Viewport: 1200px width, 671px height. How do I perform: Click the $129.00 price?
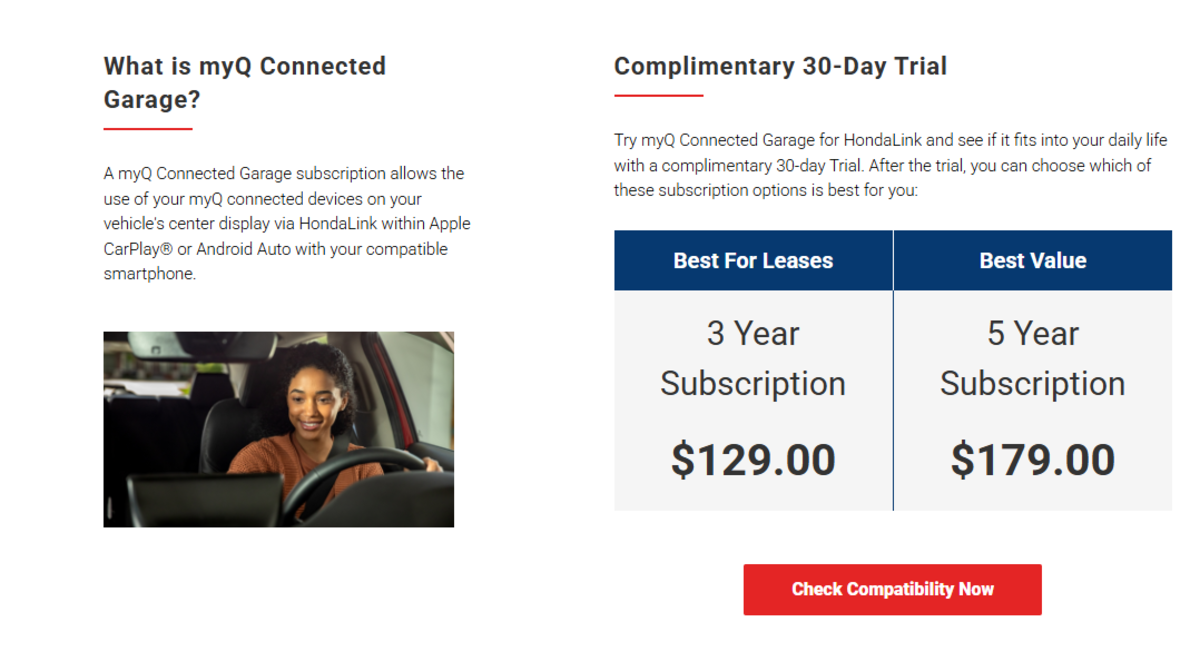point(753,460)
